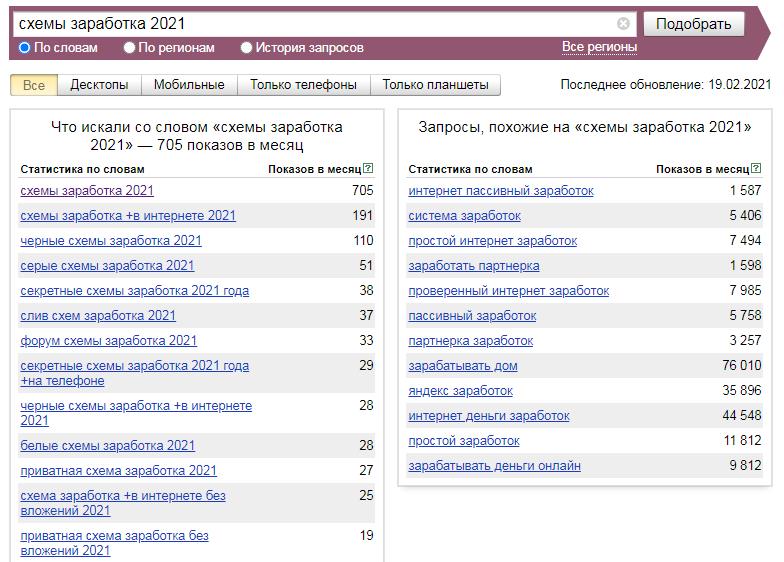Open 'простой интернет заработок' link

coord(492,240)
